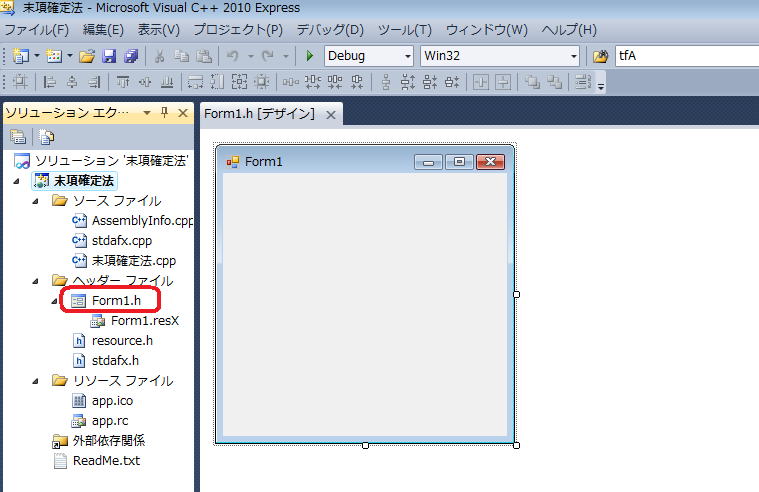
Task: Click the Tab Order layout icon
Action: 583,82
